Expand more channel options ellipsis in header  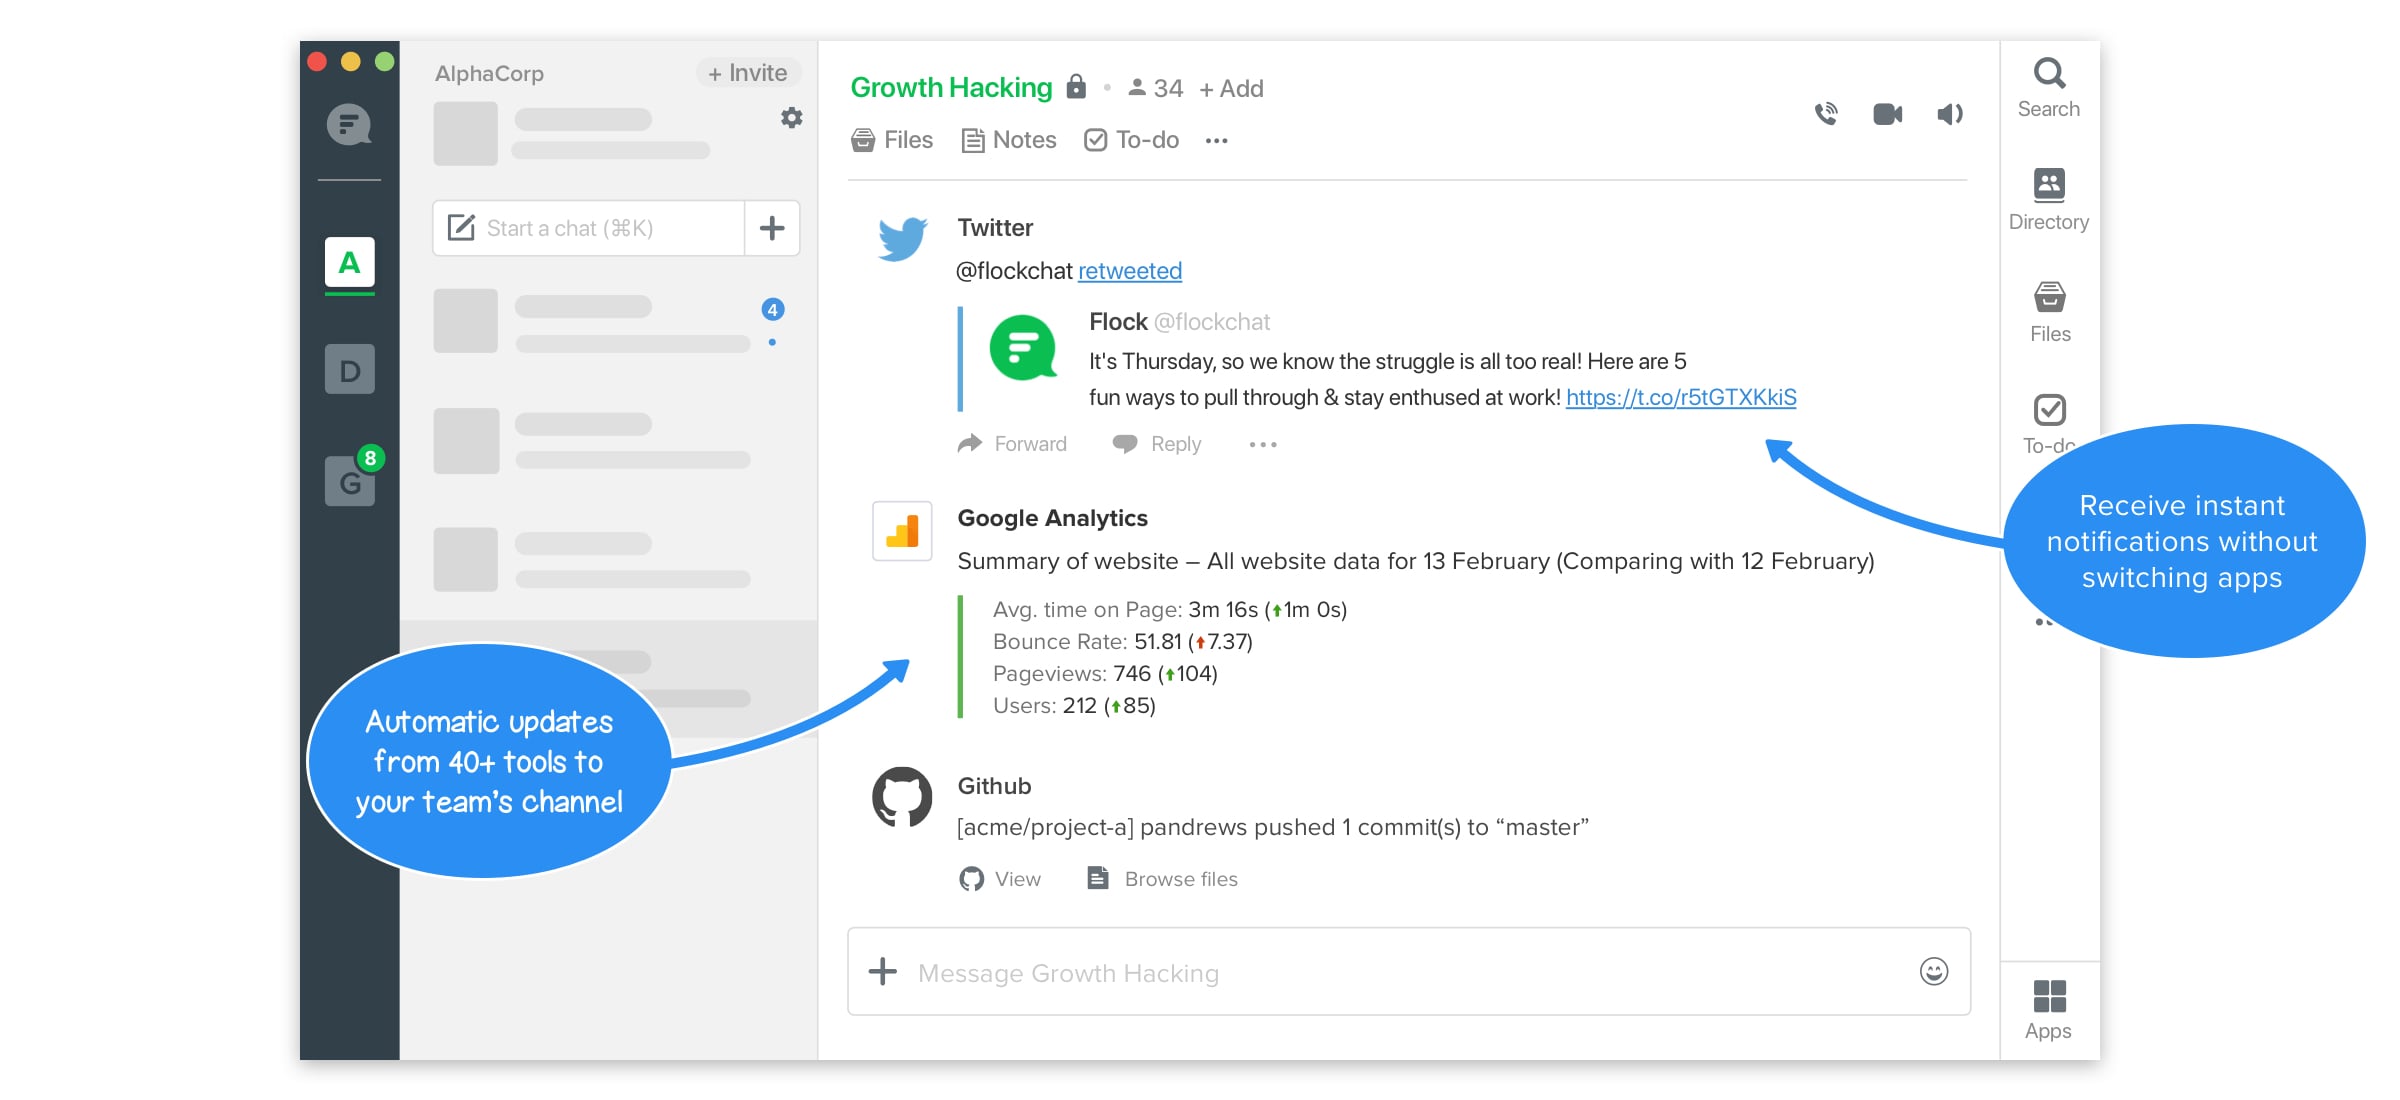1216,141
